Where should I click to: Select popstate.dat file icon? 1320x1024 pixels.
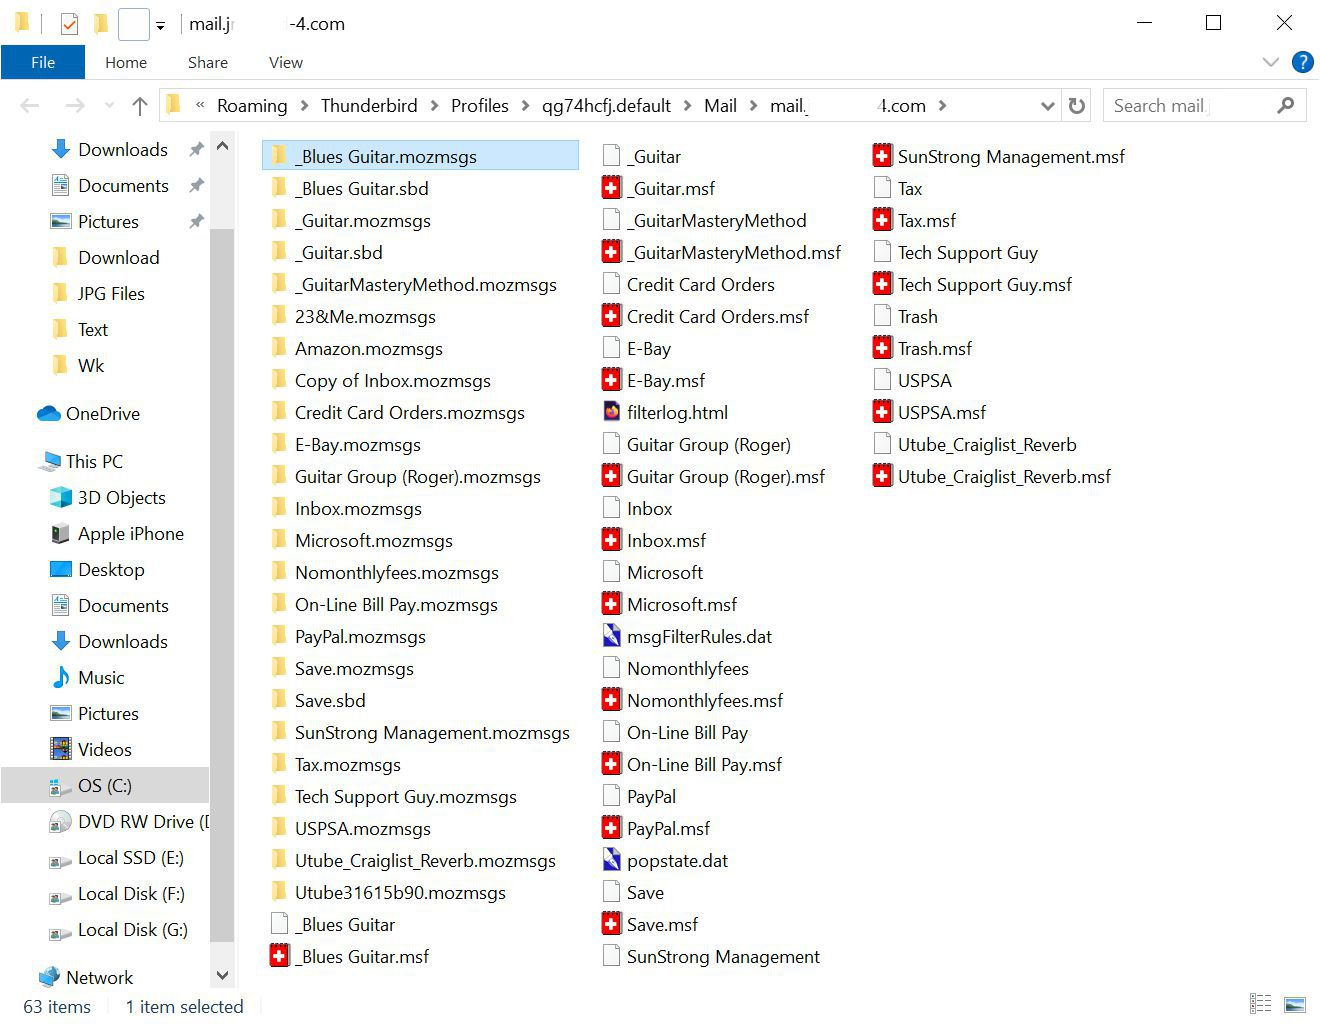tap(612, 860)
